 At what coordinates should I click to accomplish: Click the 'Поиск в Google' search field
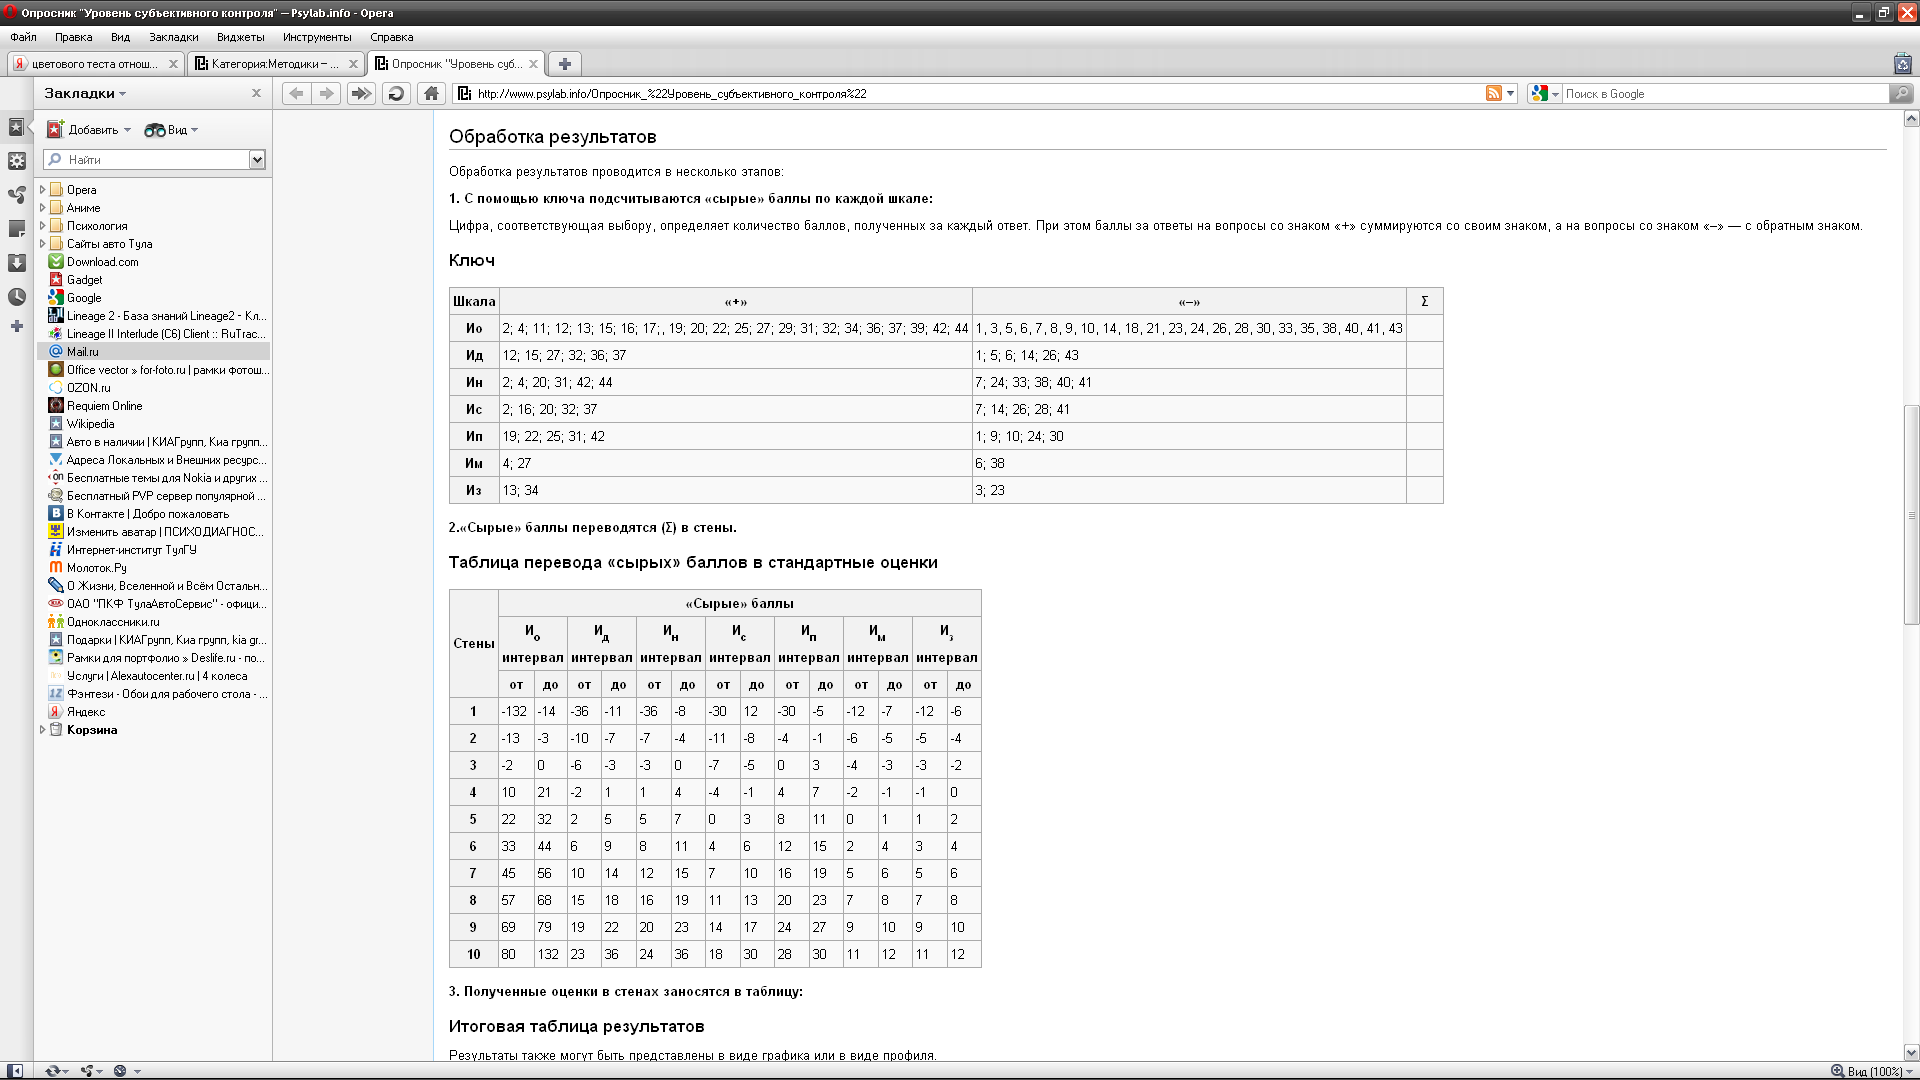[1725, 93]
